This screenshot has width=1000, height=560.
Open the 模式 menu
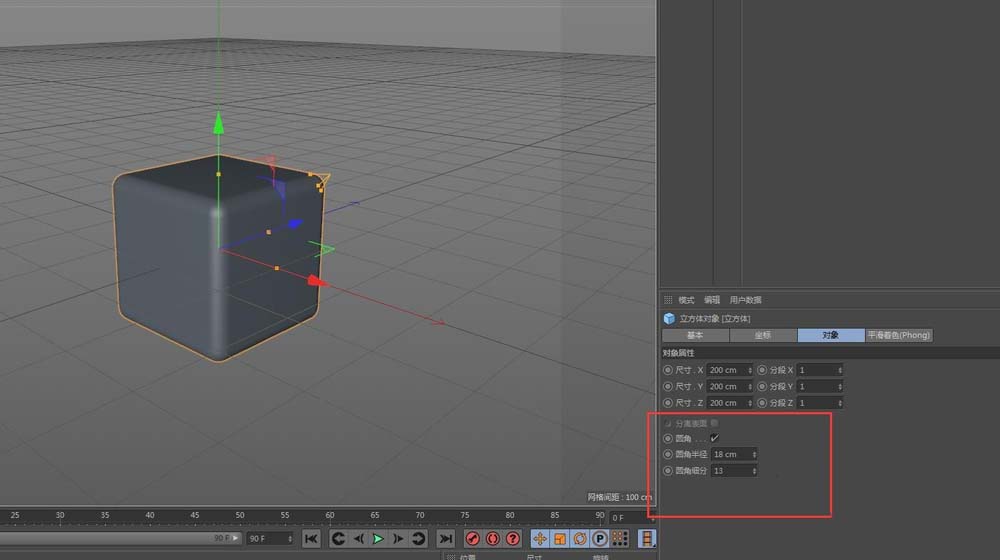point(686,300)
